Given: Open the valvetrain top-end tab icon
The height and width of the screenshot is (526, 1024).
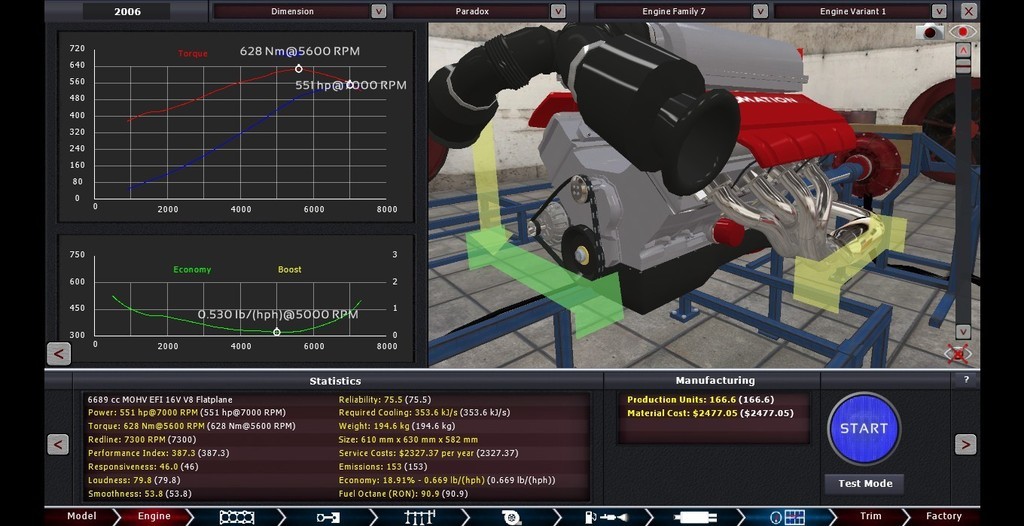Looking at the screenshot, I should click(x=419, y=517).
